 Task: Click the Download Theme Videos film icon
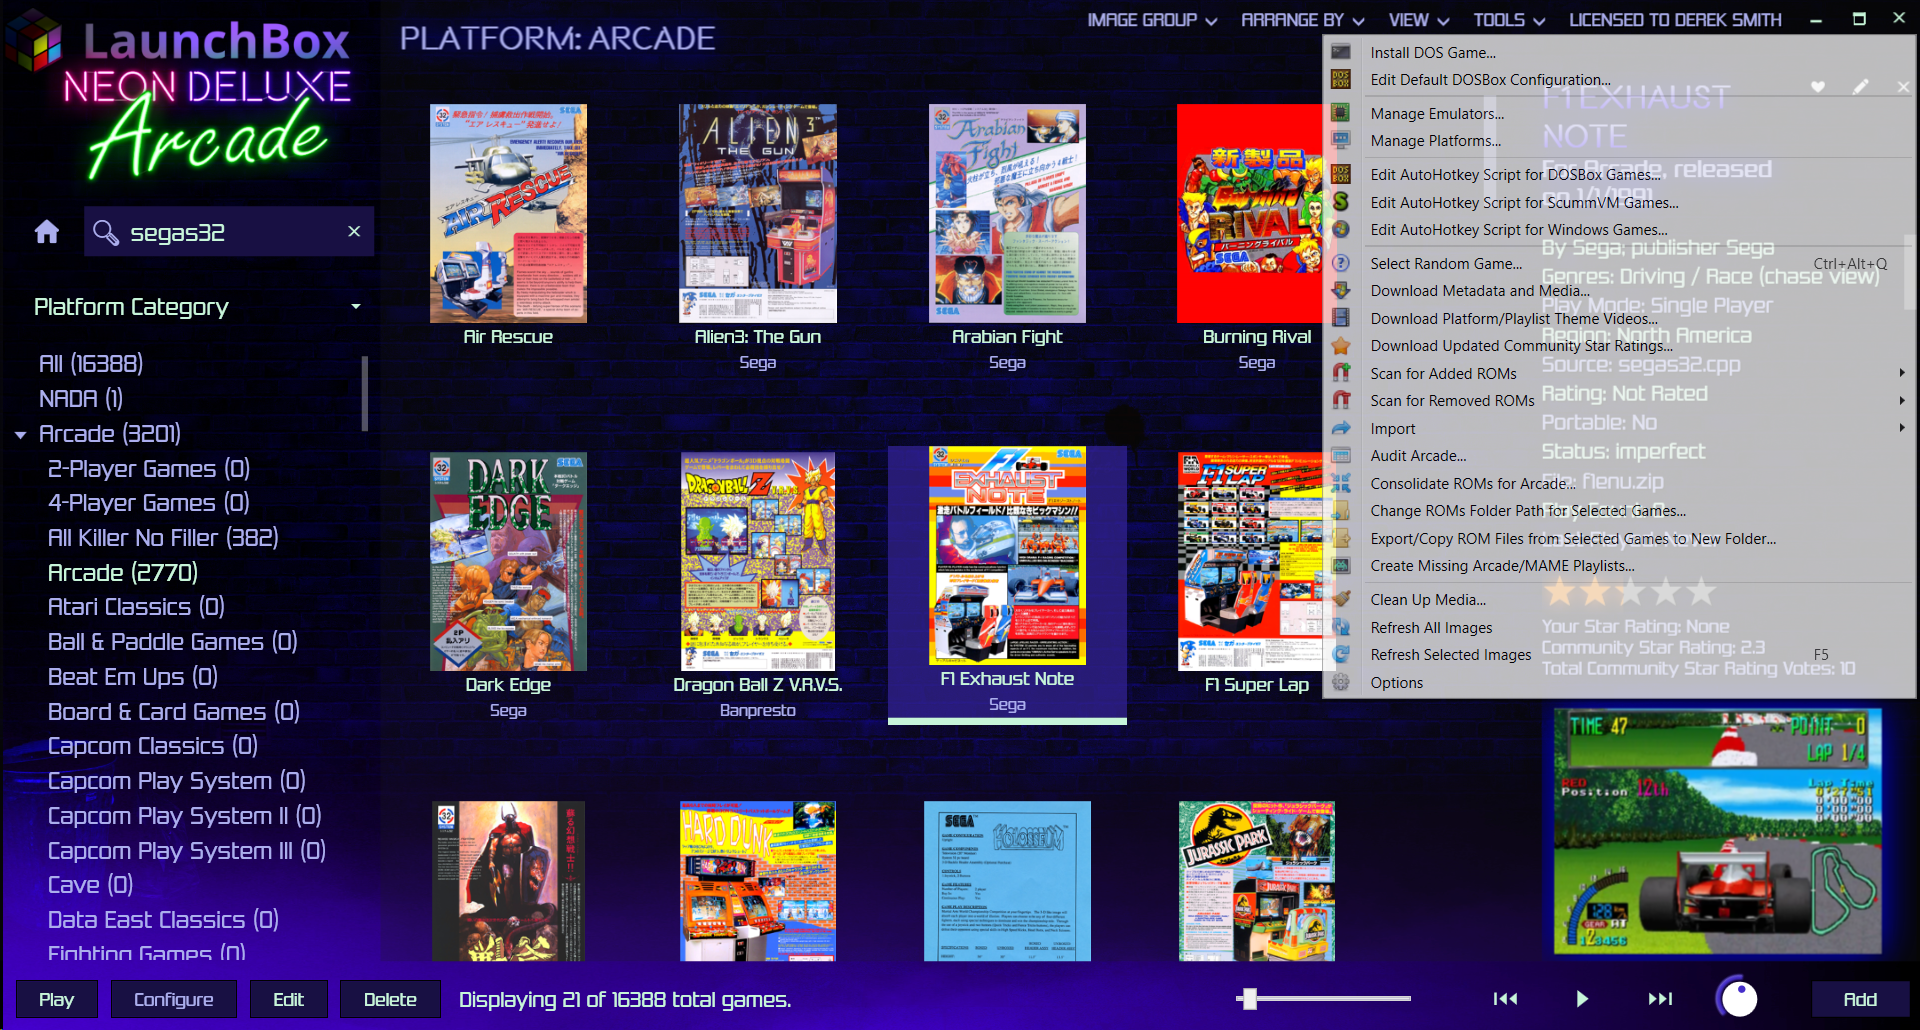tap(1341, 318)
